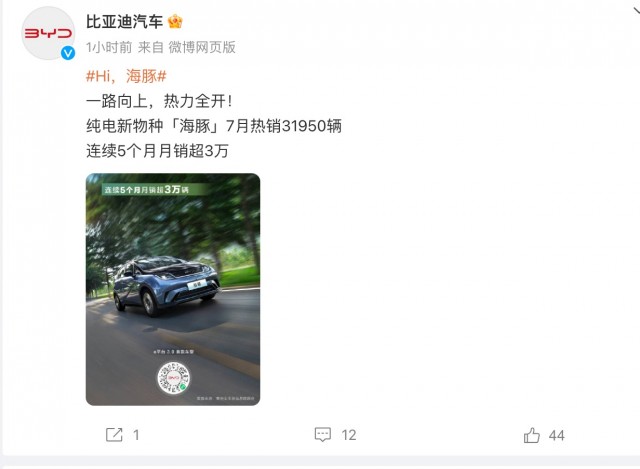Click the comment count 12

pos(349,435)
